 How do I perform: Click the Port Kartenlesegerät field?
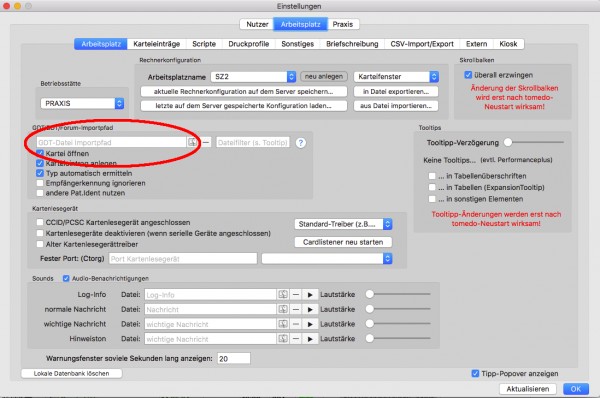click(183, 259)
